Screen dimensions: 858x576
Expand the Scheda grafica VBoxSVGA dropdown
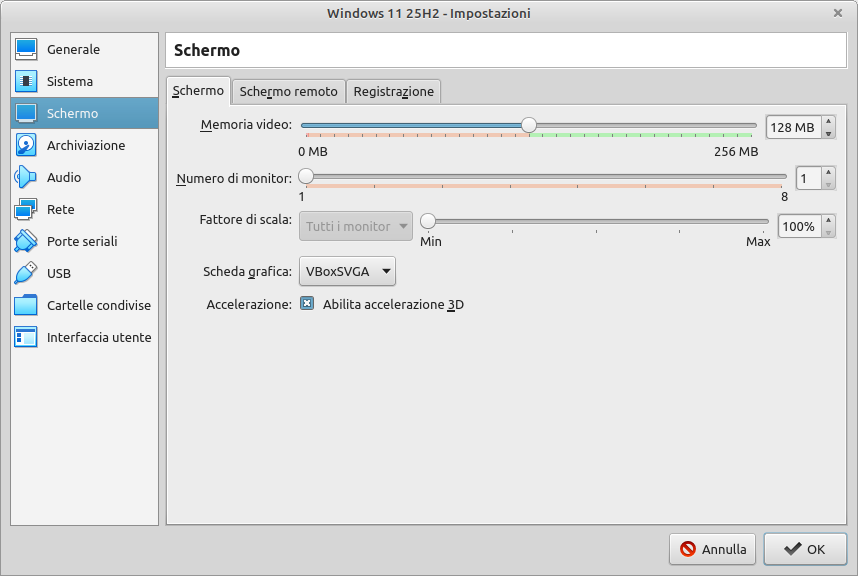[347, 271]
